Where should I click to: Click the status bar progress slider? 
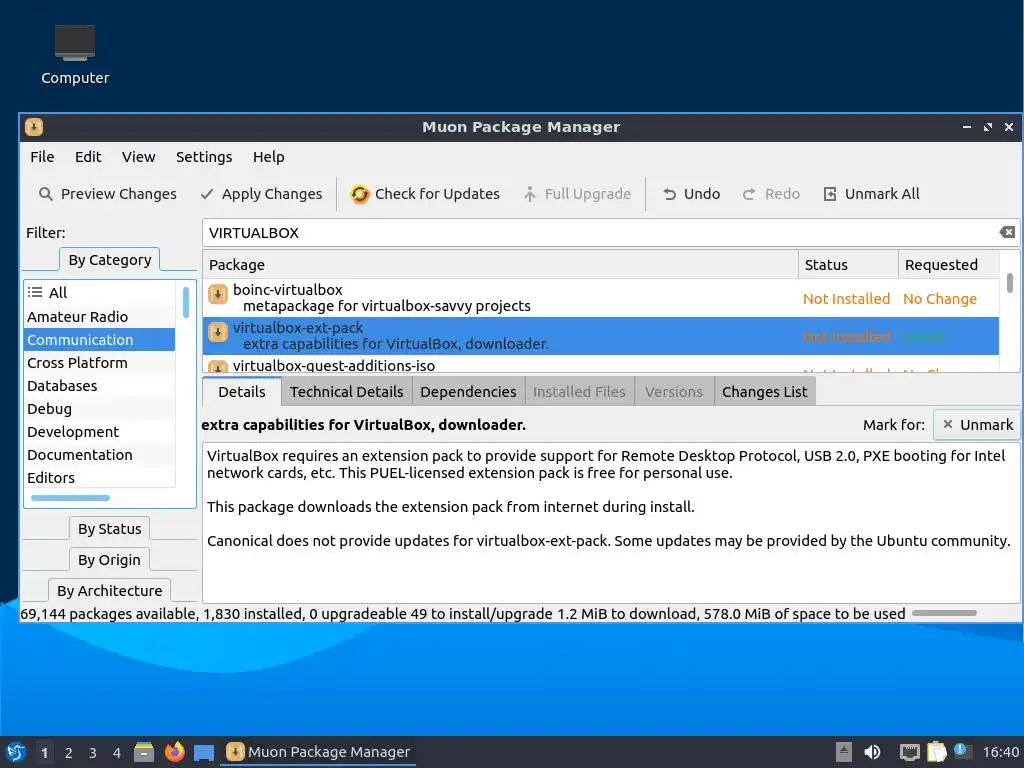point(944,613)
